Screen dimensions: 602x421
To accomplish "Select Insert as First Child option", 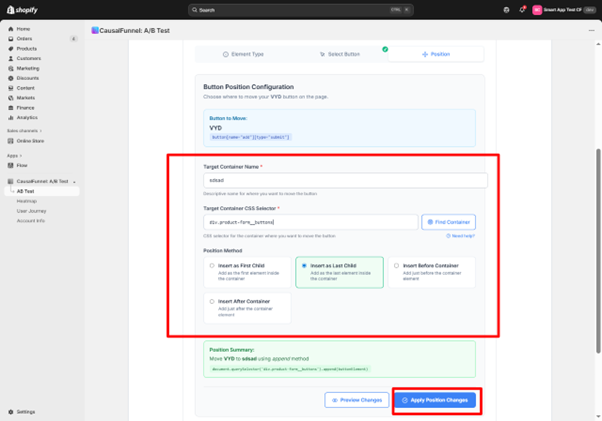I will [x=212, y=265].
